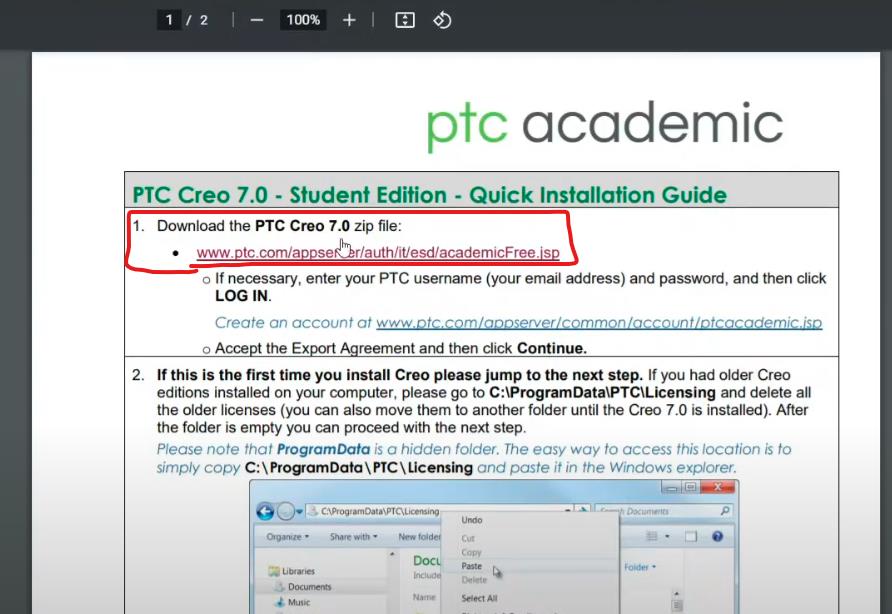Open the ptcacademic.jsp account creation link
This screenshot has width=892, height=614.
coord(599,323)
